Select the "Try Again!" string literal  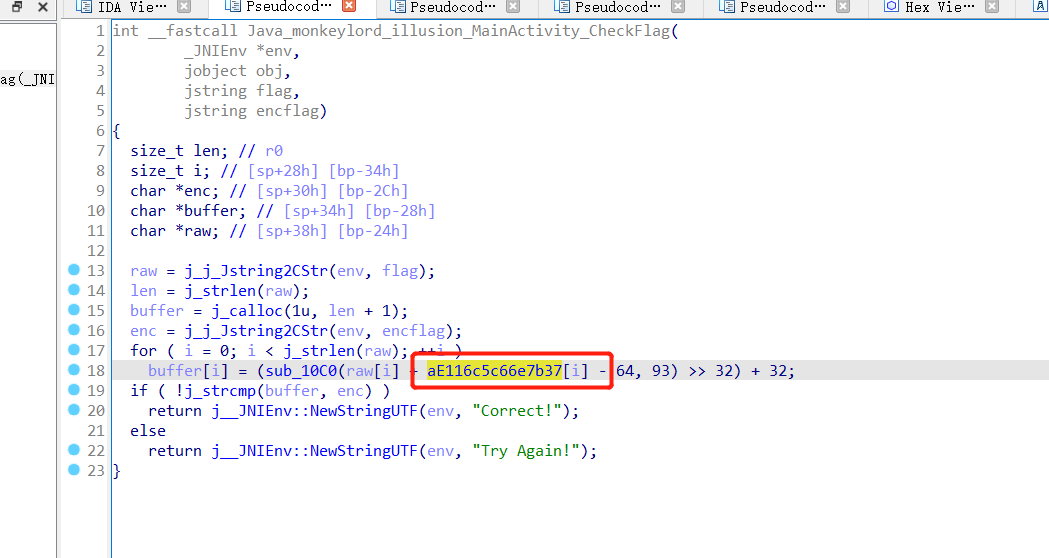(x=533, y=451)
